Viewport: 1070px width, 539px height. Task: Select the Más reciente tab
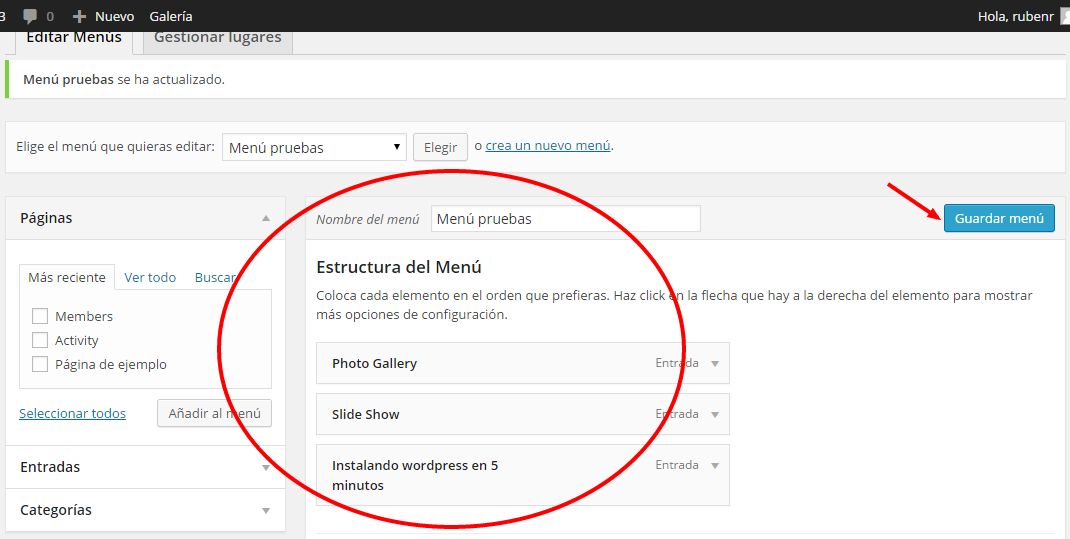pos(67,277)
